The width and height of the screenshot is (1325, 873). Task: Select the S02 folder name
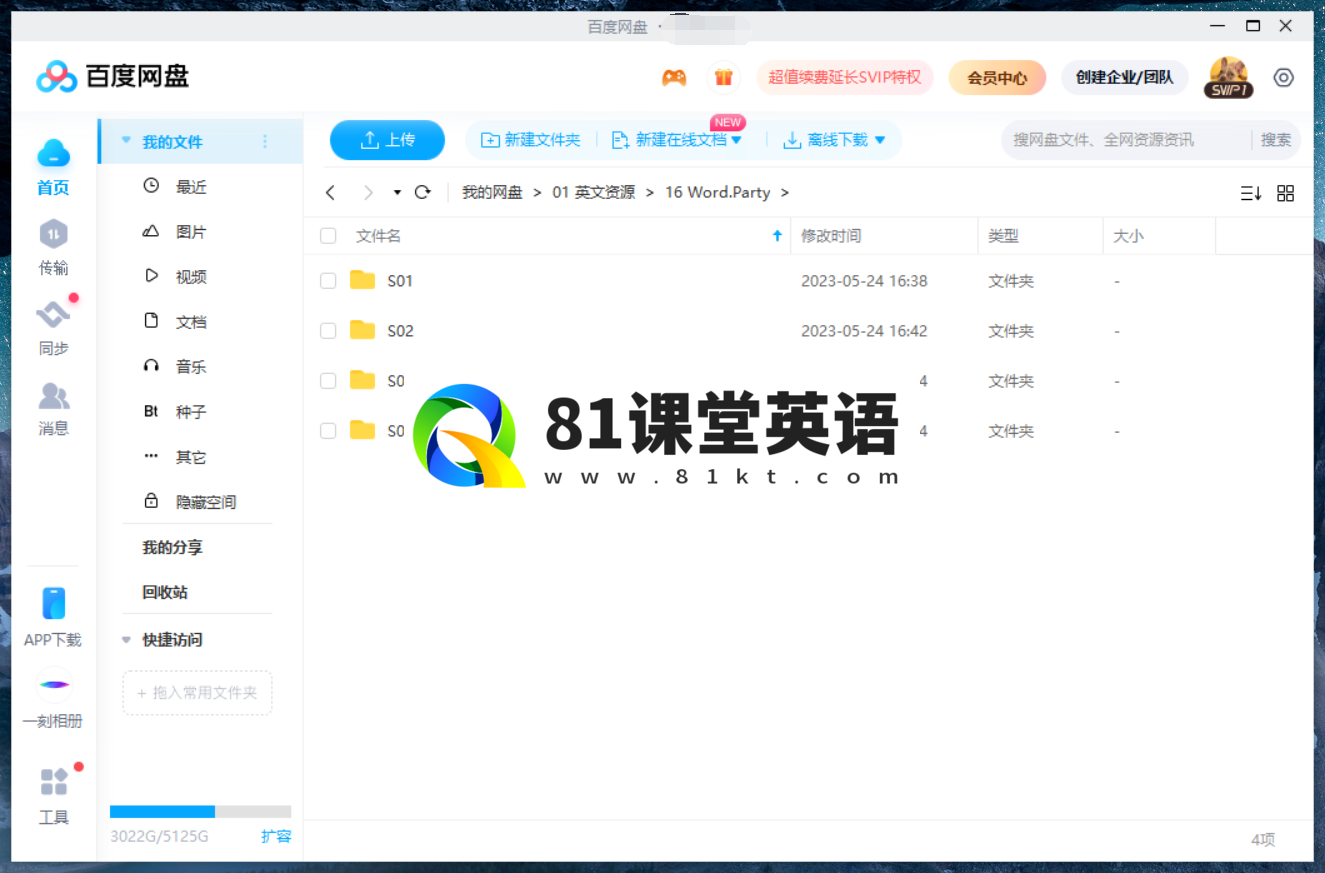tap(400, 331)
